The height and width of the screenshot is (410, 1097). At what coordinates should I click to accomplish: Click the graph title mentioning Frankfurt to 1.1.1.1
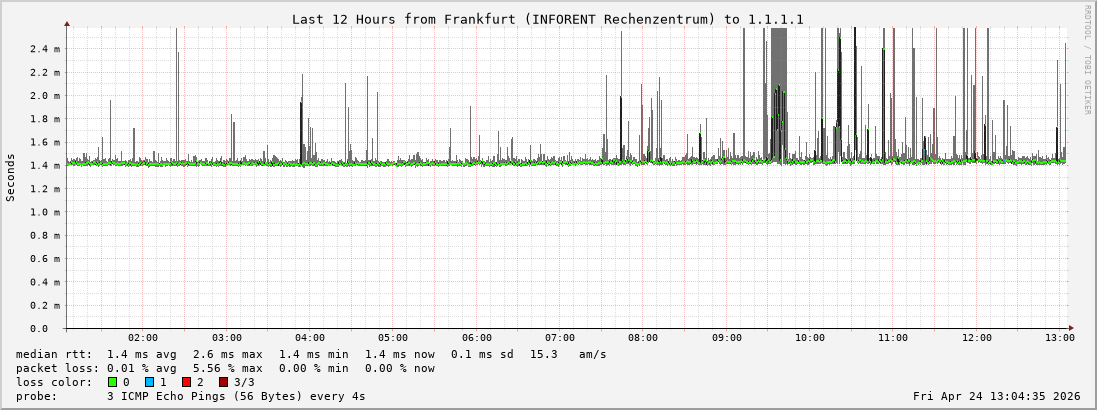pos(547,19)
